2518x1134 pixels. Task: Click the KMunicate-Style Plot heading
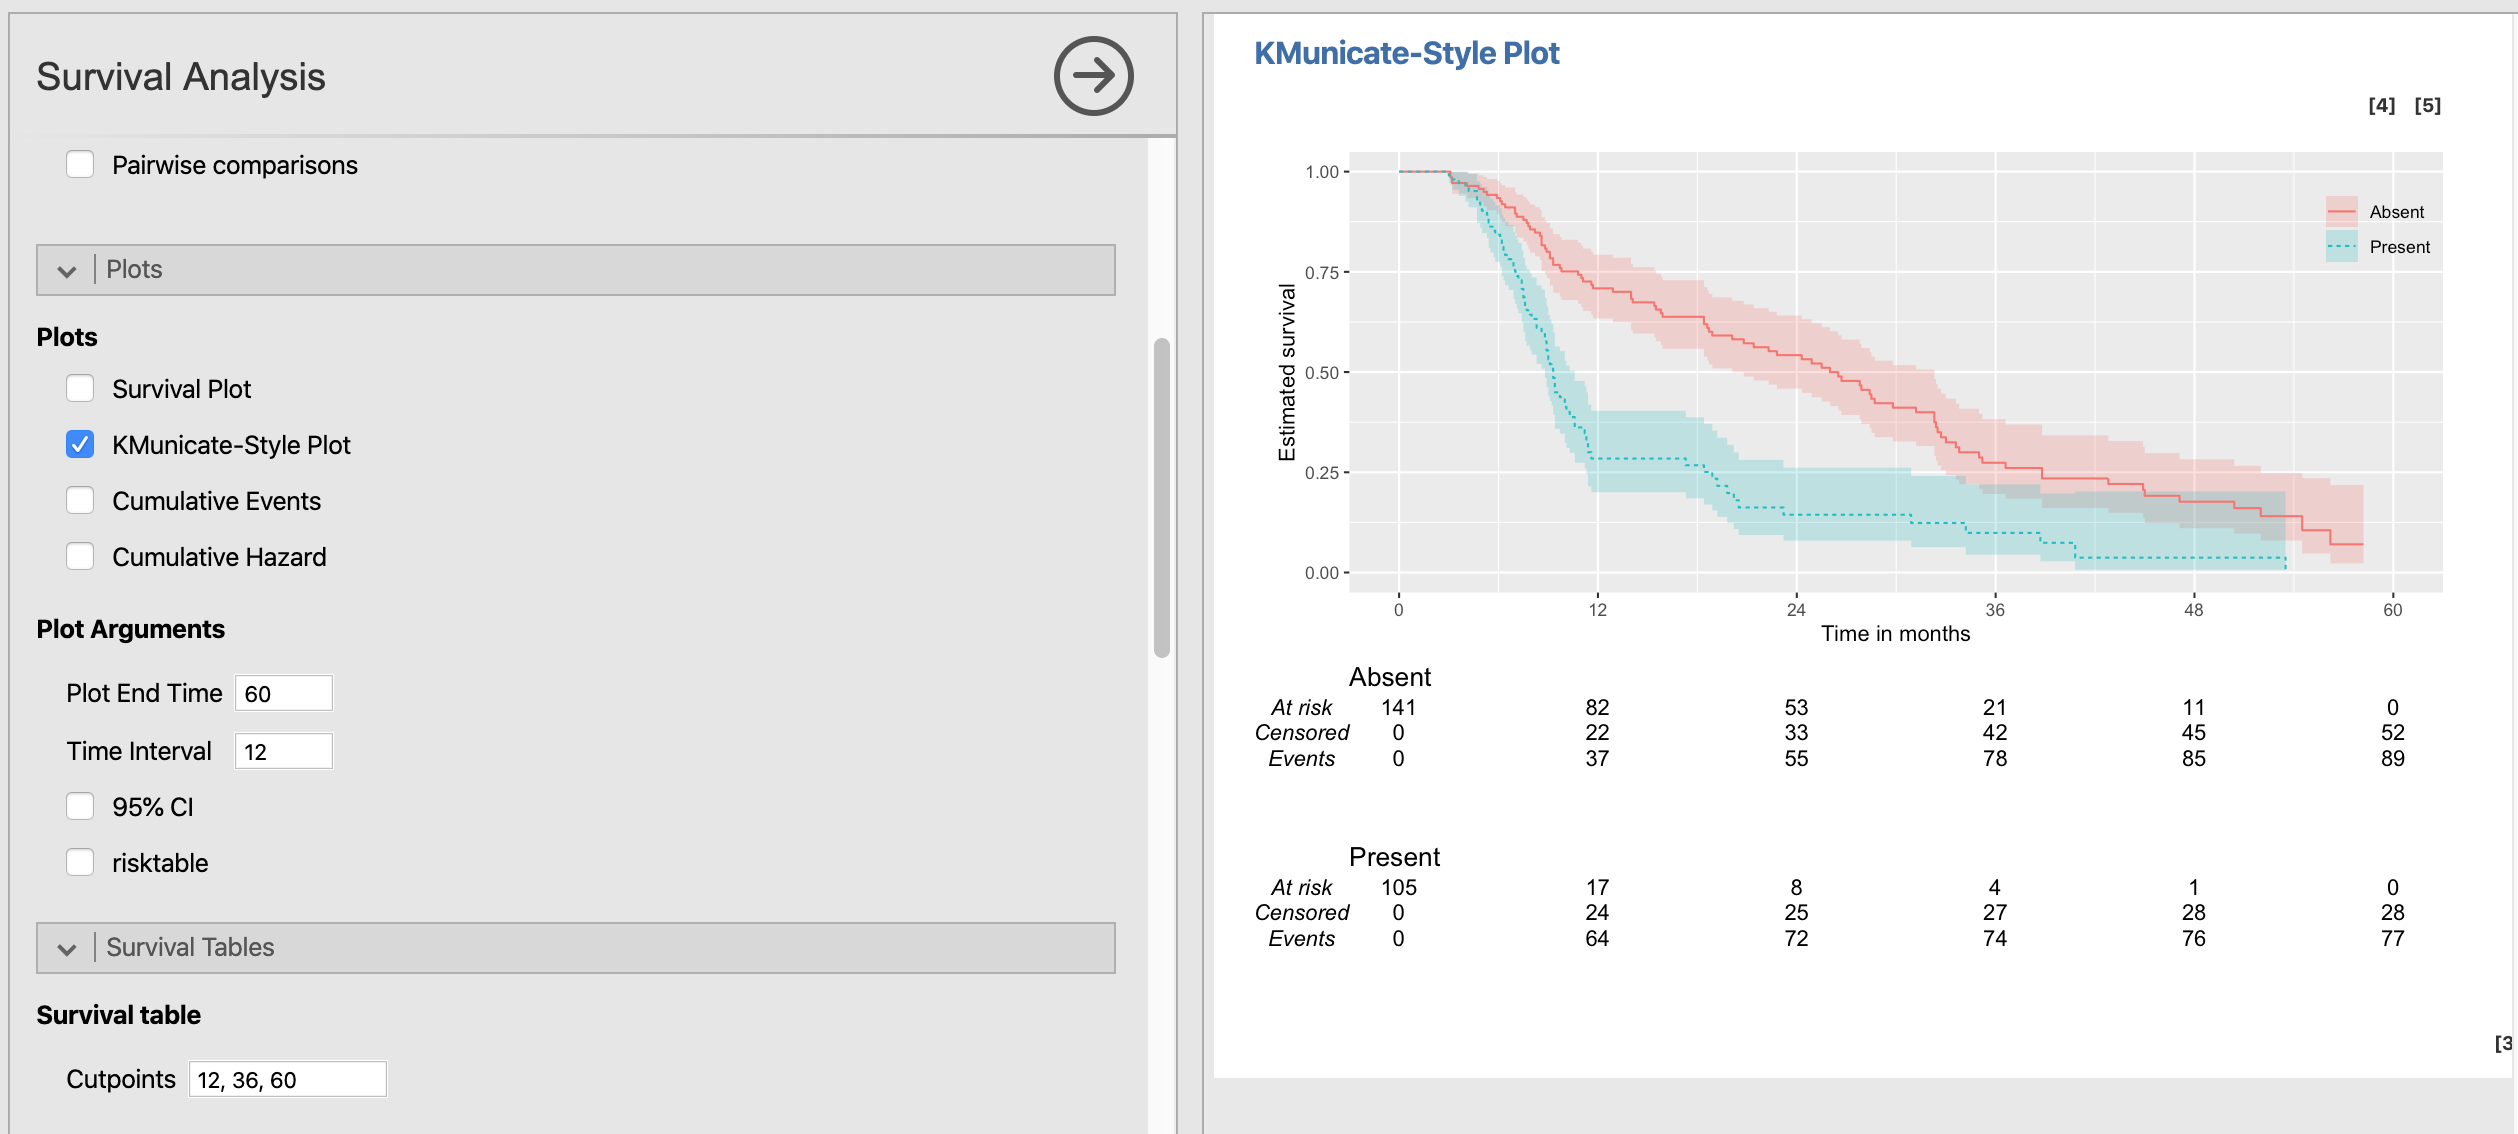pyautogui.click(x=1406, y=53)
